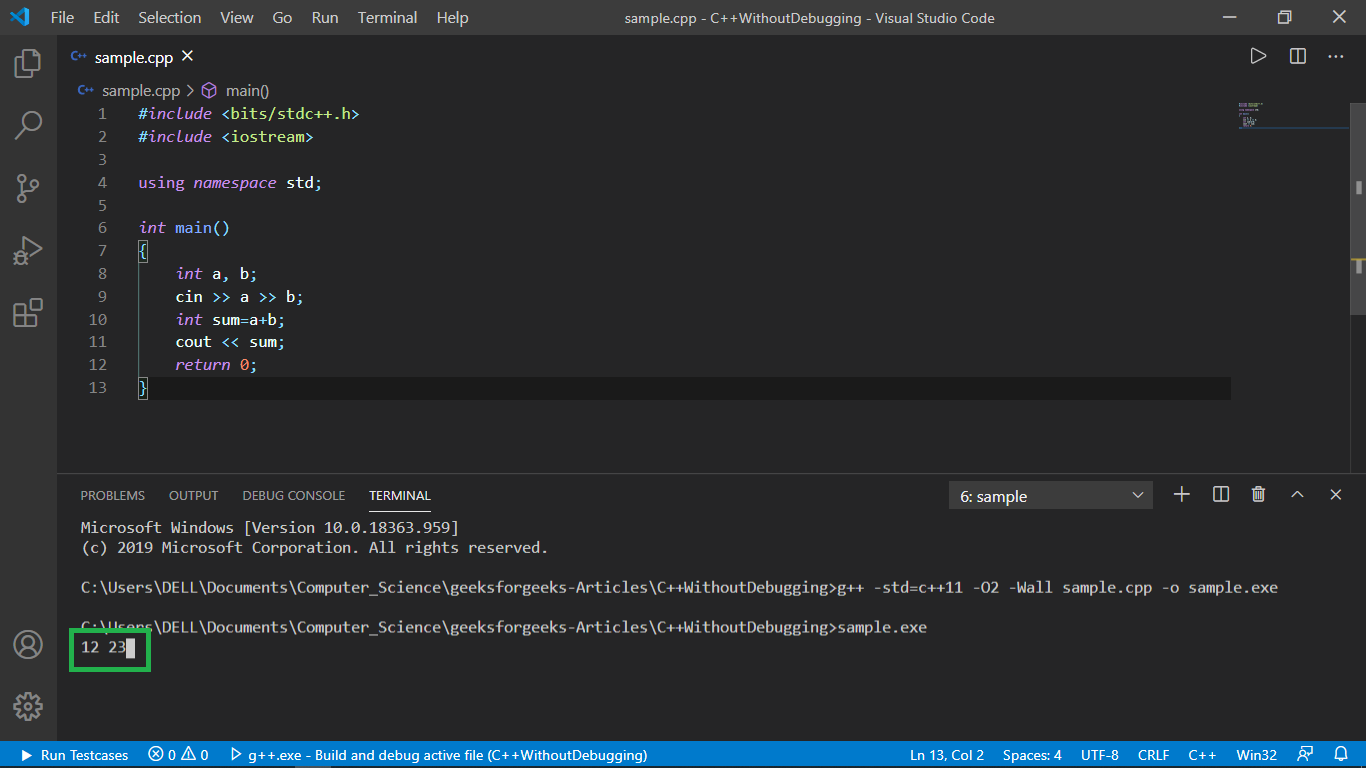Screen dimensions: 1366x768
Task: Click the 'Microsoft Windows [Version 10.0.18363.959]' terminal line
Action: click(x=270, y=527)
